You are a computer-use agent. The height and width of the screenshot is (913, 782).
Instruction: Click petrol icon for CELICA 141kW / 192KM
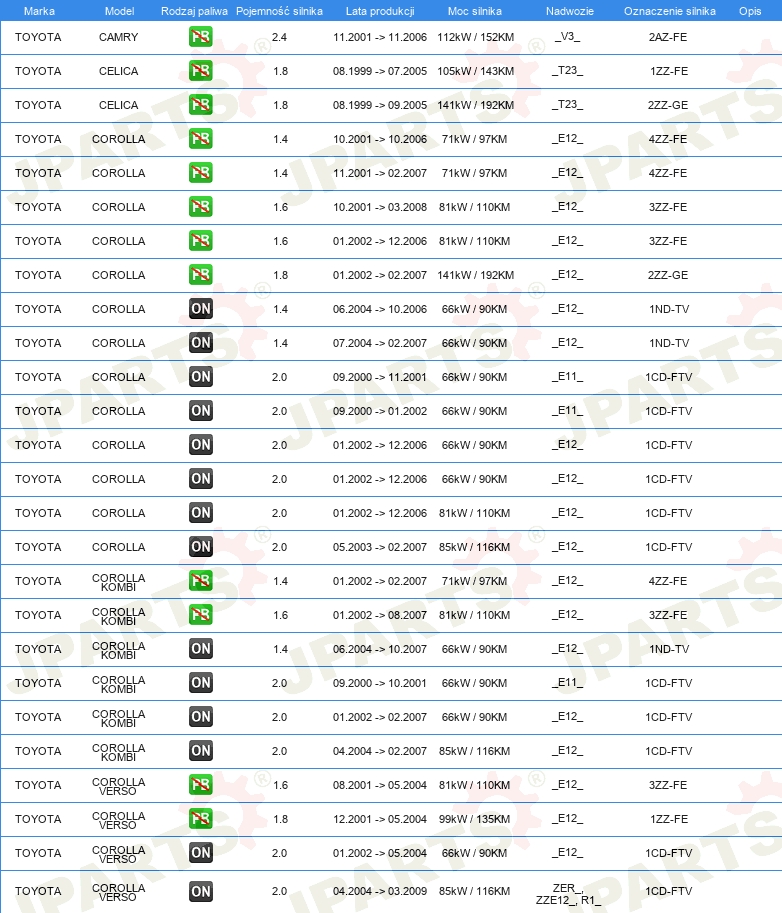click(x=200, y=105)
